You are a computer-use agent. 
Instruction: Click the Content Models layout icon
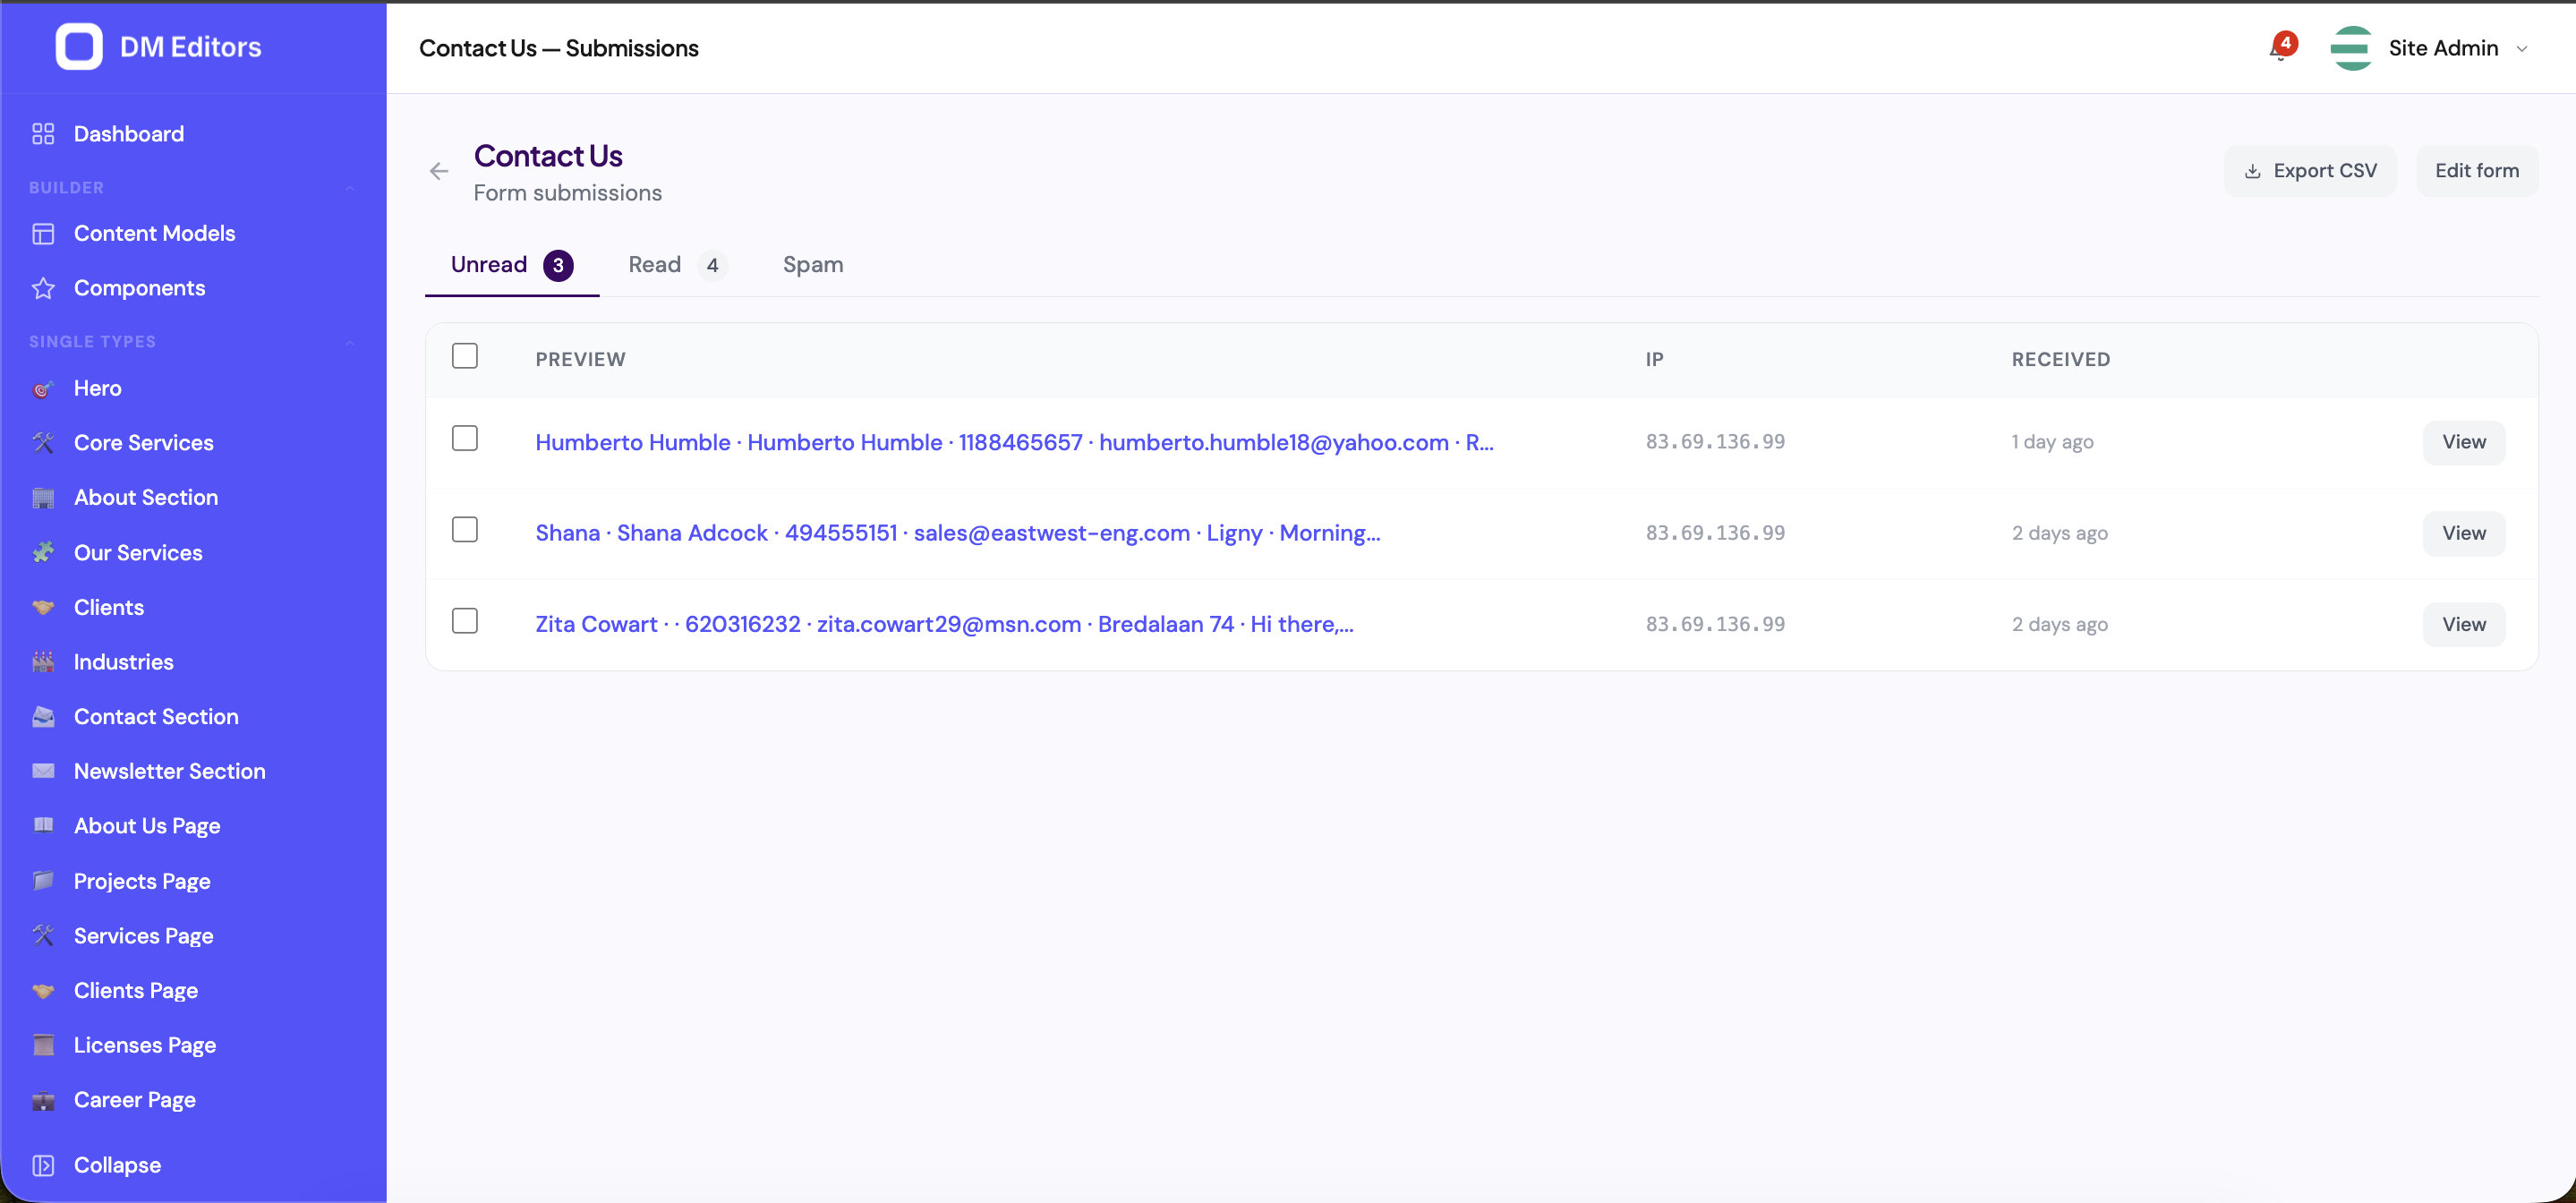click(43, 233)
